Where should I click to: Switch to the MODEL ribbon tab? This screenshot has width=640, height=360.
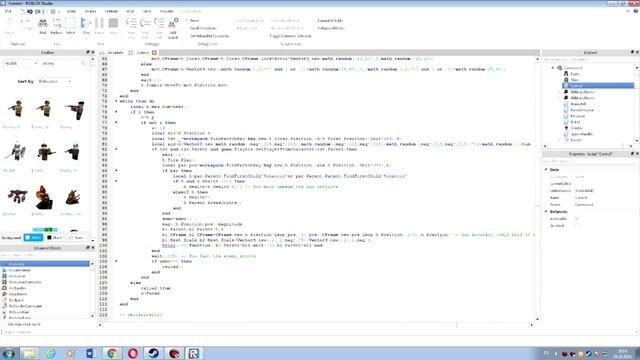coord(91,11)
